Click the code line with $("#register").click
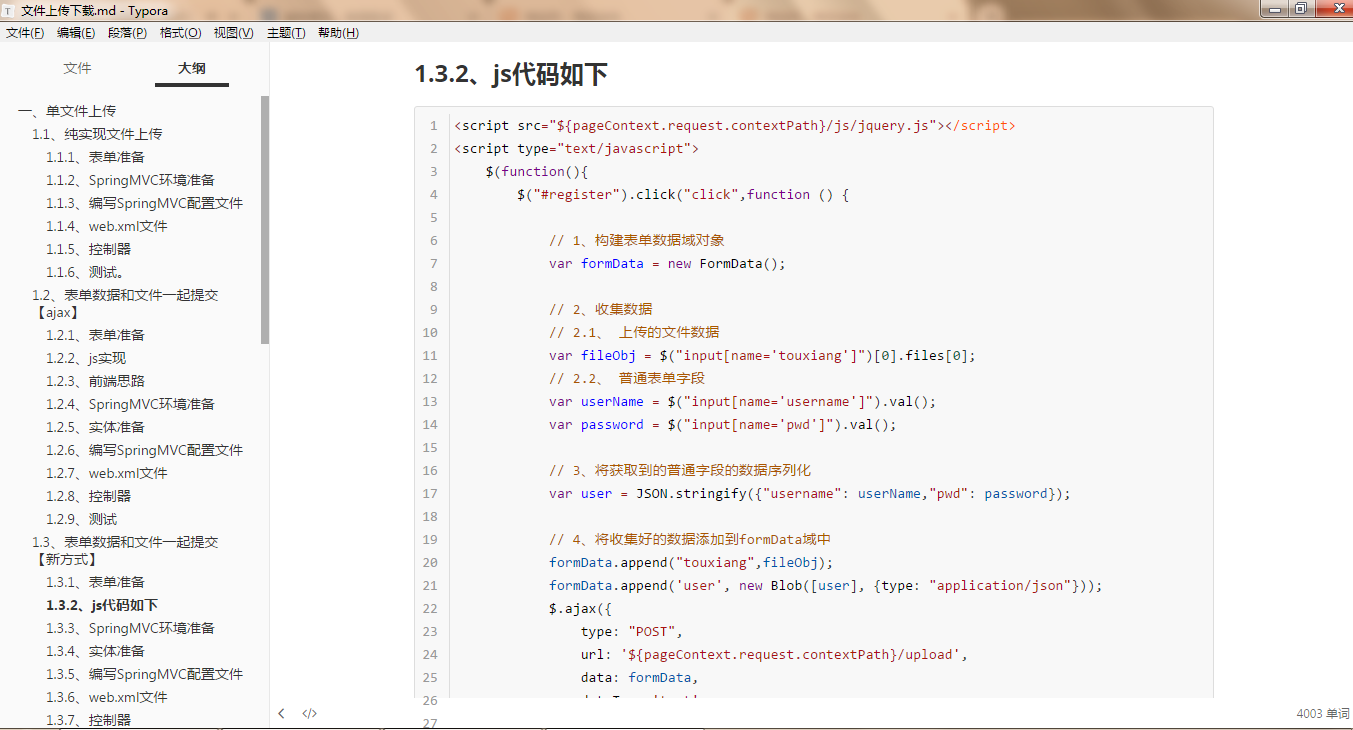Screen dimensions: 1353x730 (x=683, y=195)
